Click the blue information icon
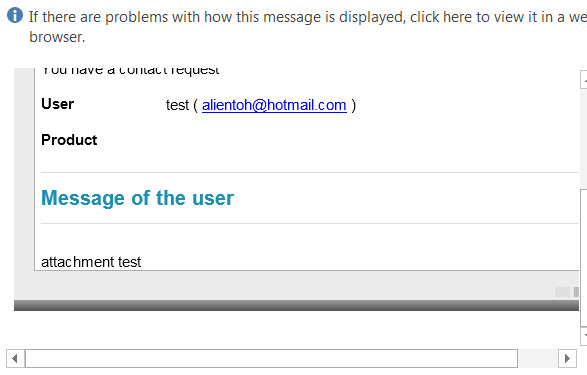 point(15,16)
